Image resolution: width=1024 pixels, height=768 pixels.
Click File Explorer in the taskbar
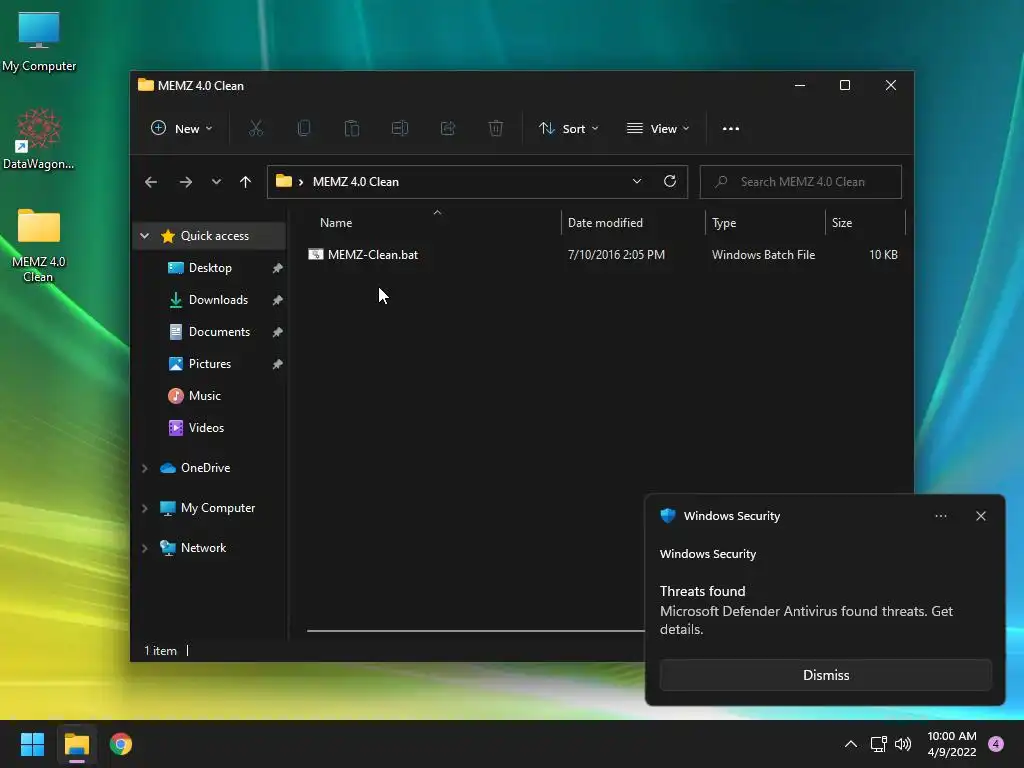tap(77, 744)
